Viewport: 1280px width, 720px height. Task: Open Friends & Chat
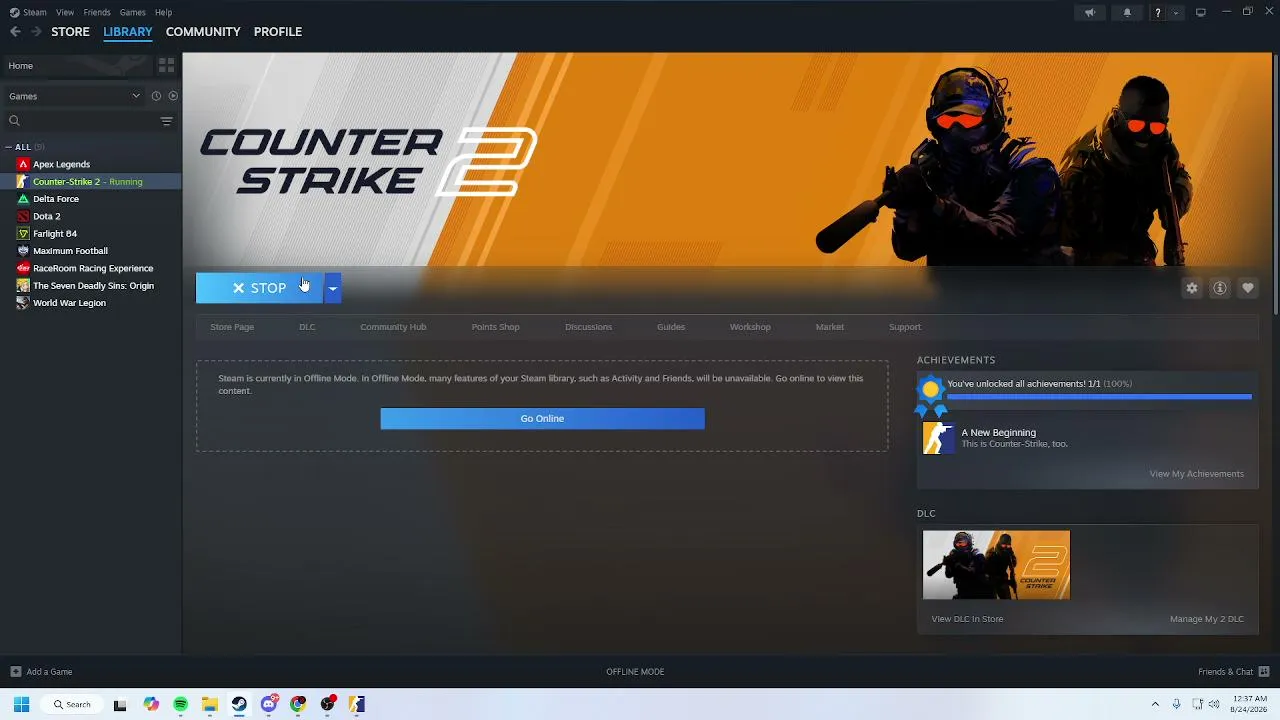[1233, 672]
